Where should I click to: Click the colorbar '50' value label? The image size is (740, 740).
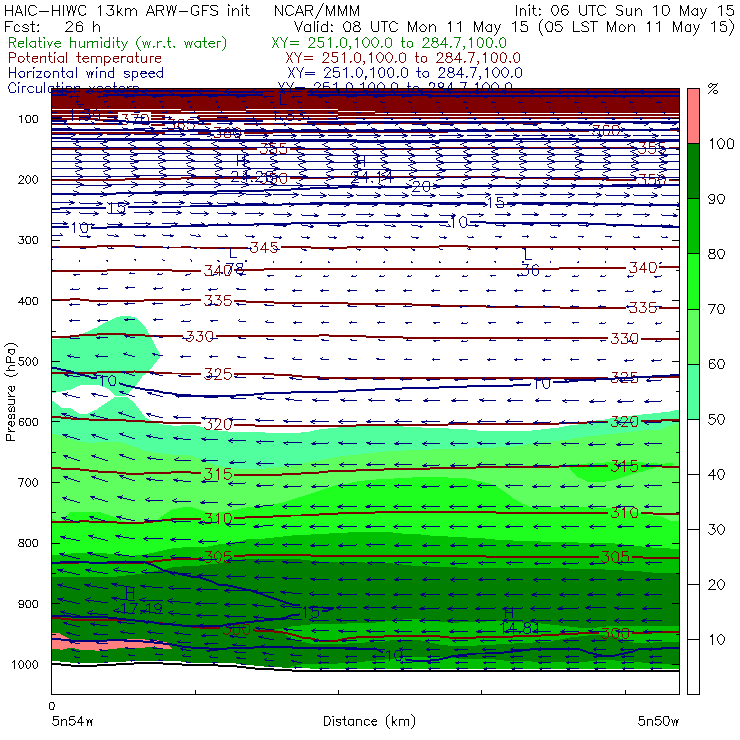coord(716,420)
